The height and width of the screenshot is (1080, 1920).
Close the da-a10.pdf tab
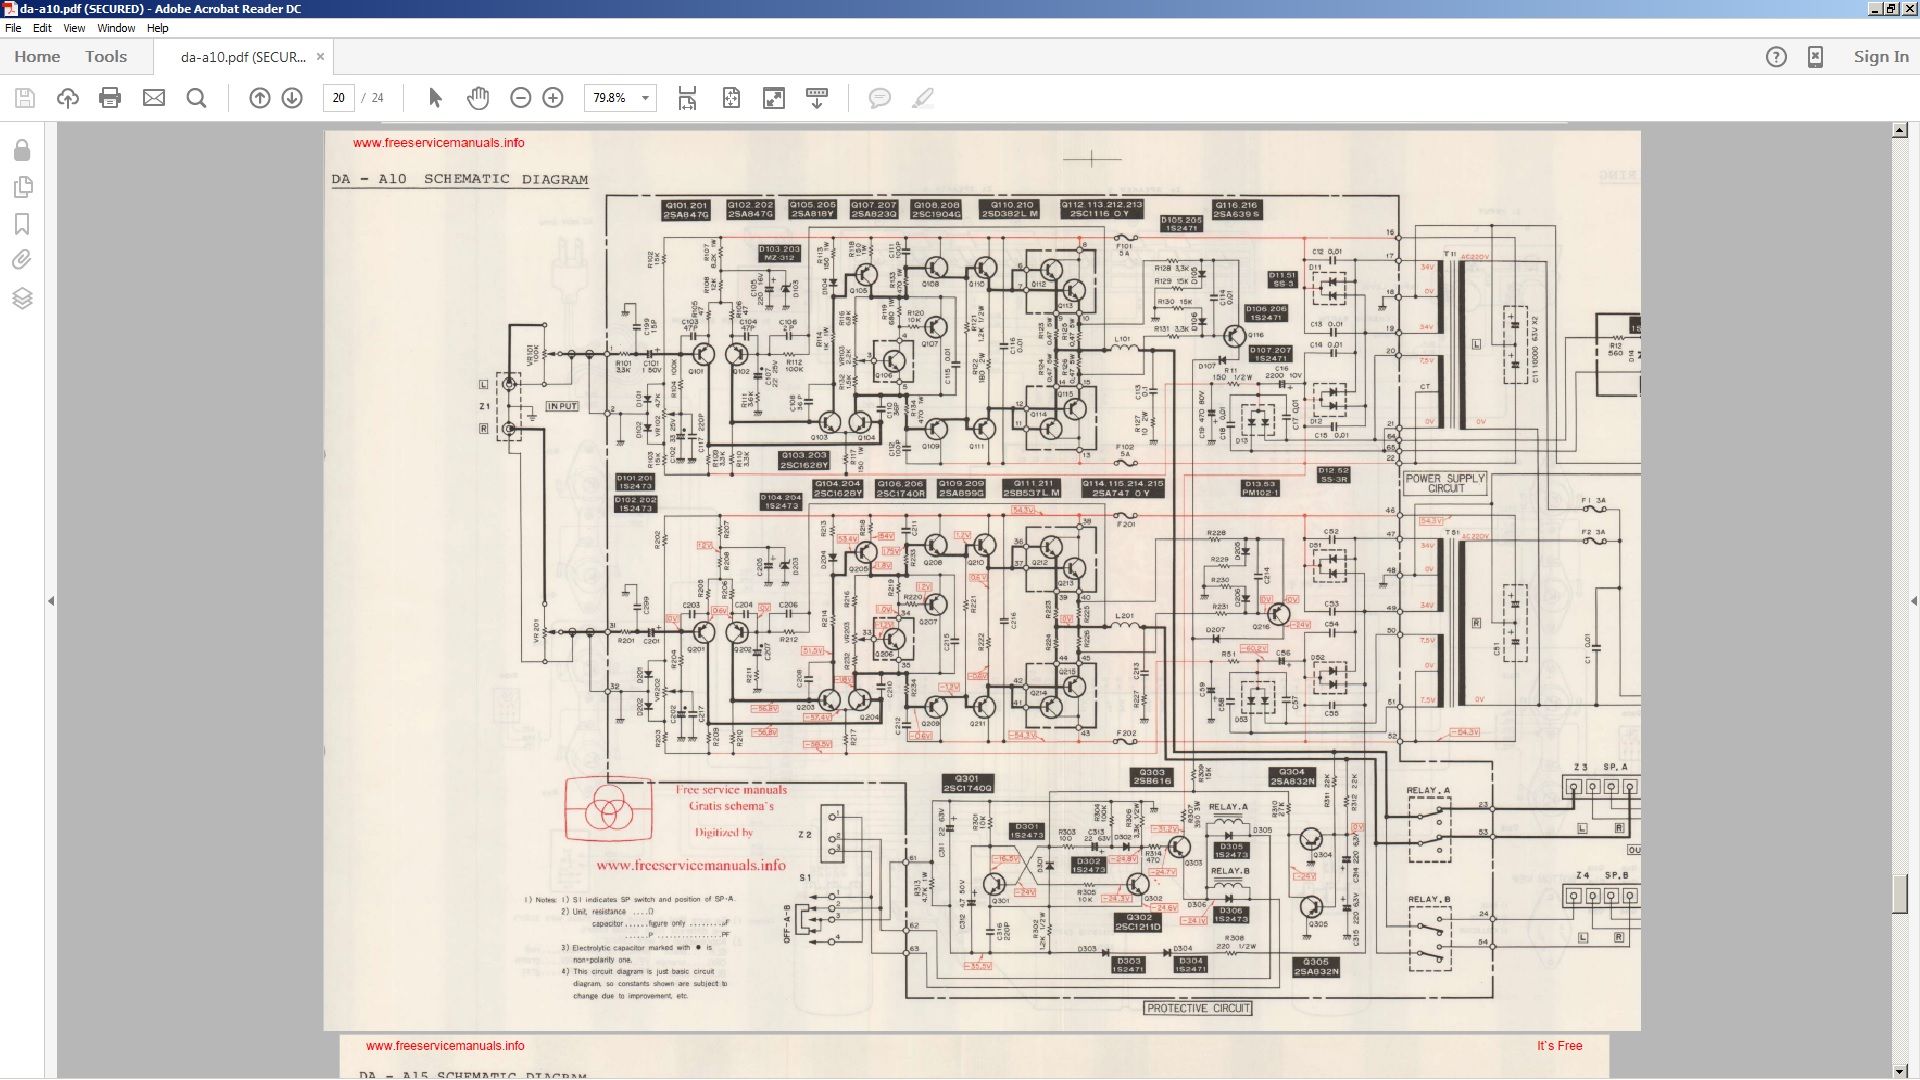click(320, 57)
